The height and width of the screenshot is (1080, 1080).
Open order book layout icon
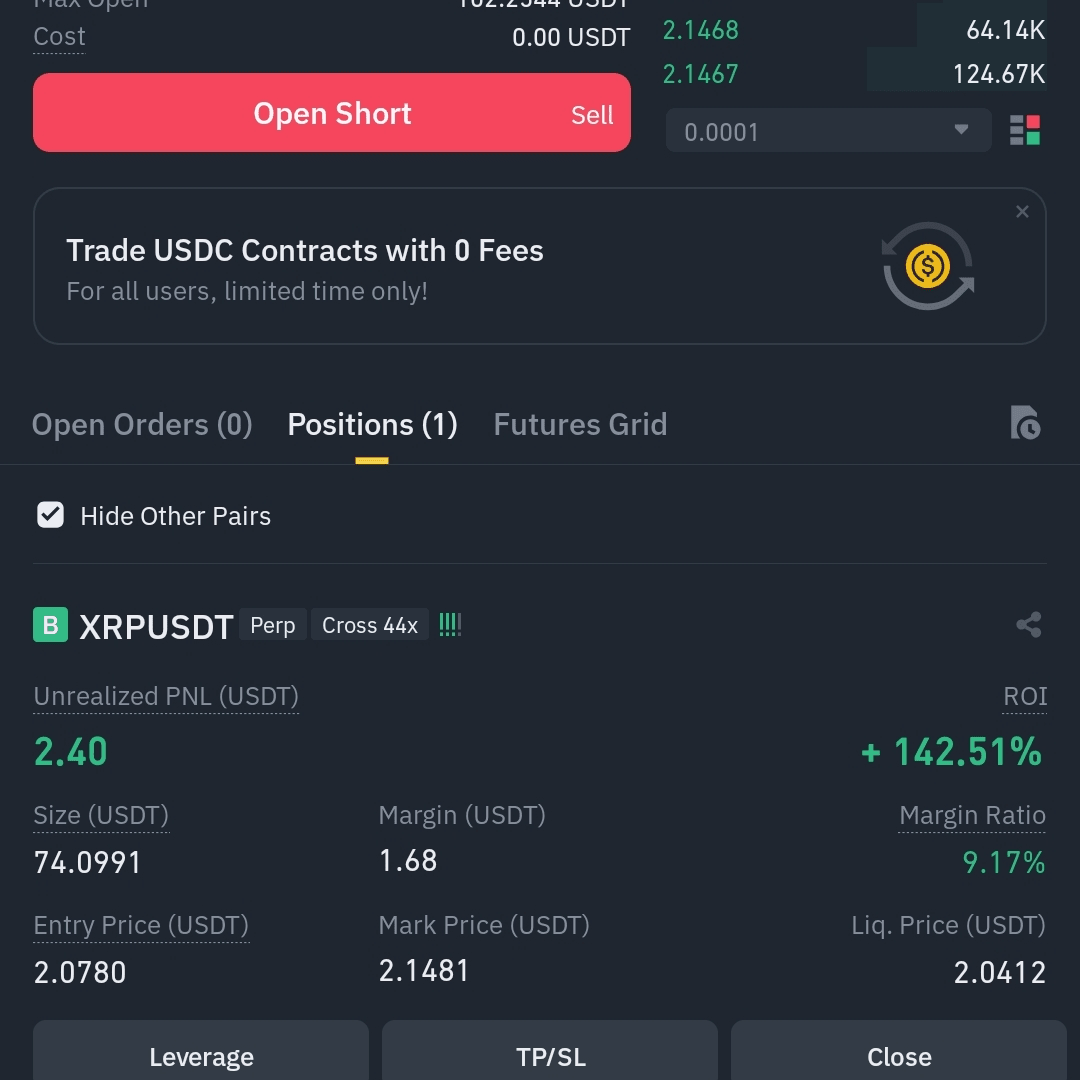[x=1025, y=131]
